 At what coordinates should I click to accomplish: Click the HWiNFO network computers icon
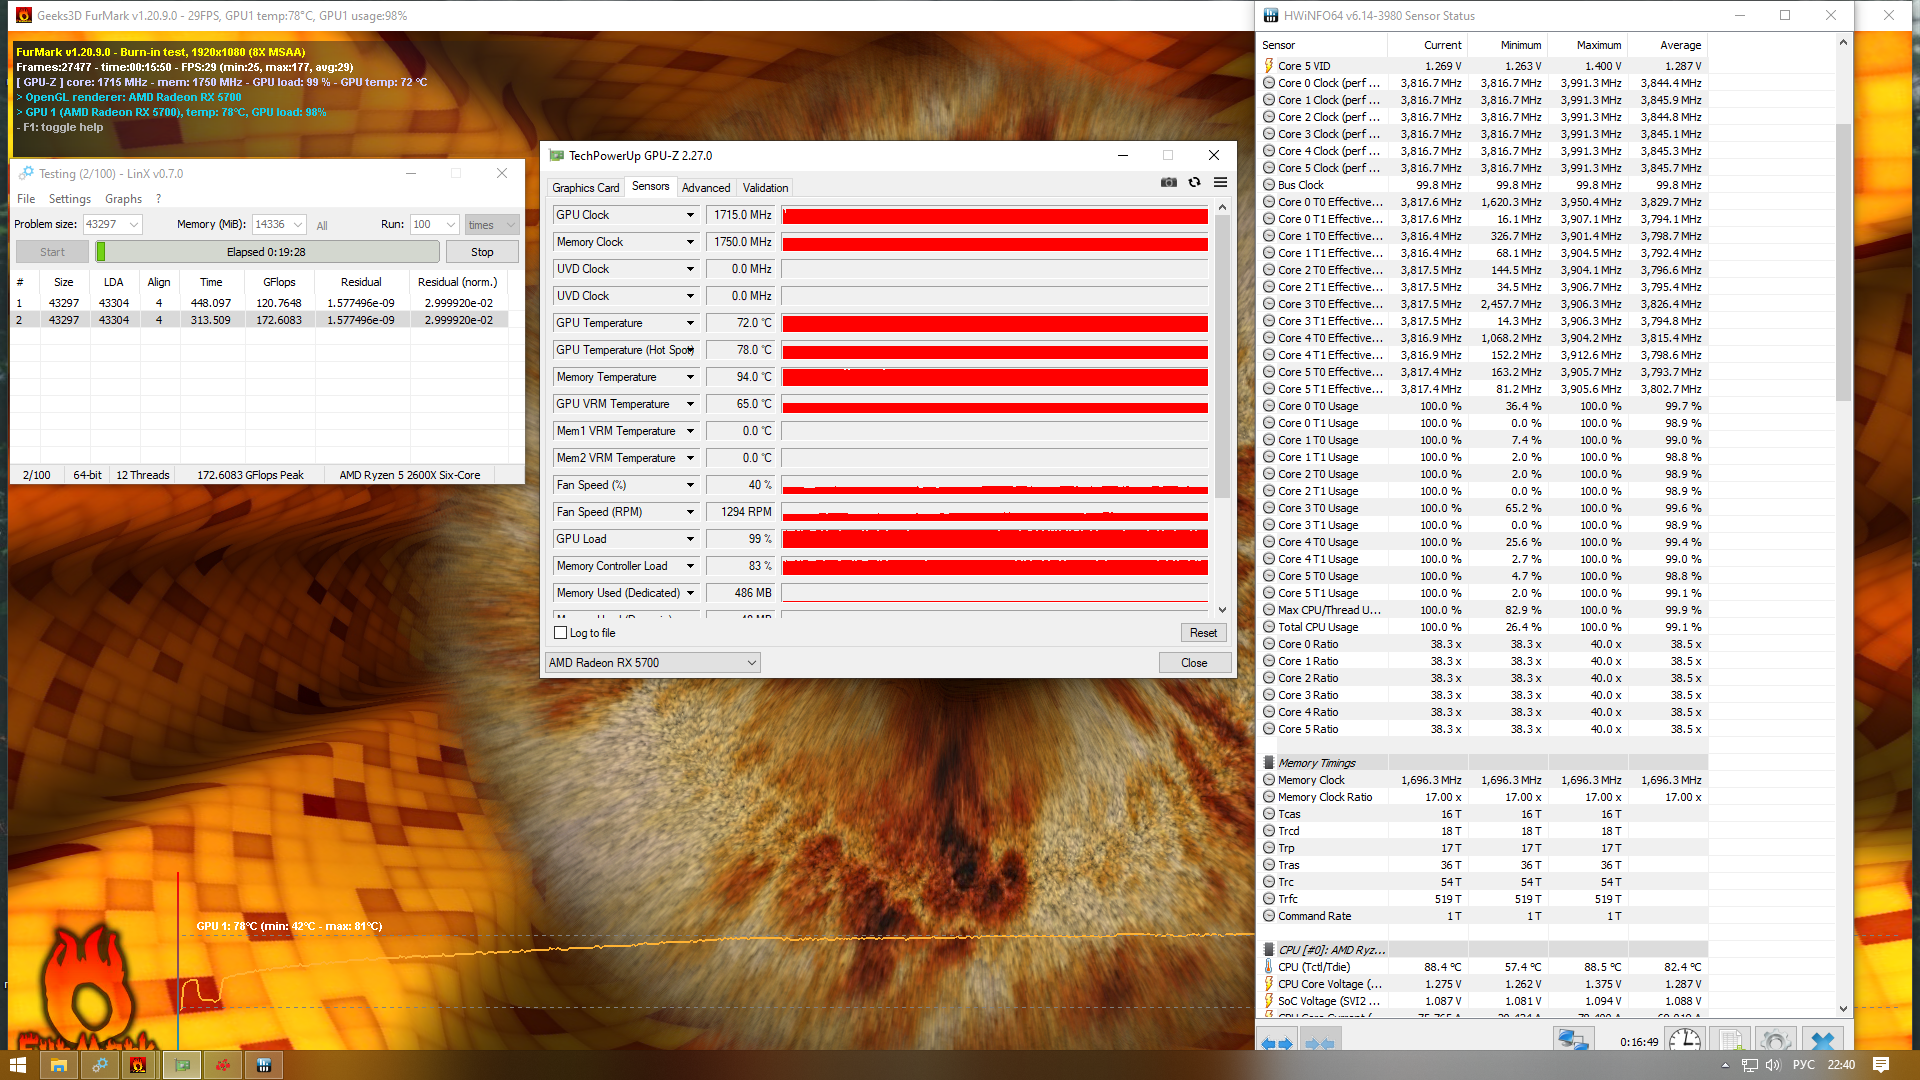pyautogui.click(x=1573, y=1041)
